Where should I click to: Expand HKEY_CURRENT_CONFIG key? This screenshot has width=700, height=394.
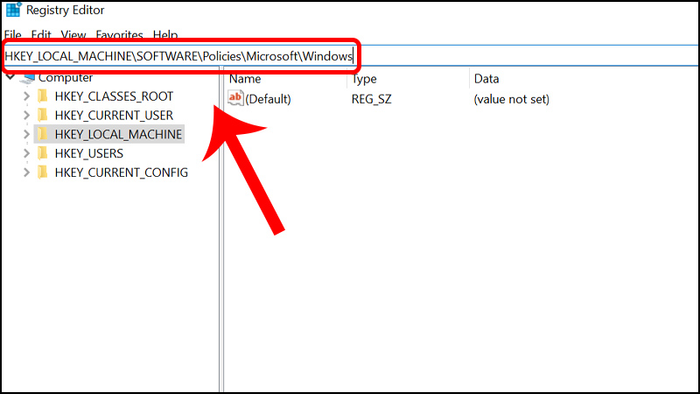pyautogui.click(x=26, y=172)
